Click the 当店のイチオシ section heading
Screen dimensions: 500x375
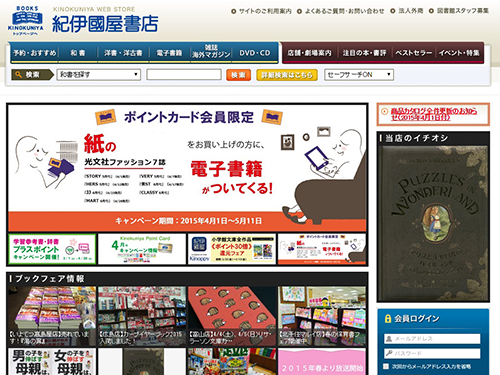[x=416, y=138]
